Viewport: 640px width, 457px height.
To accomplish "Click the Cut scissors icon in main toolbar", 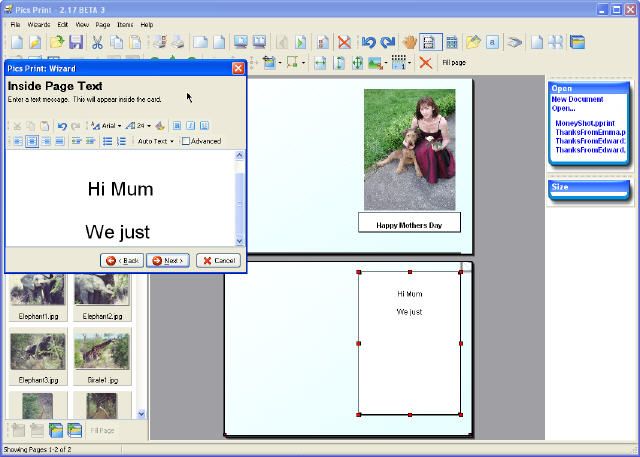I will click(97, 42).
